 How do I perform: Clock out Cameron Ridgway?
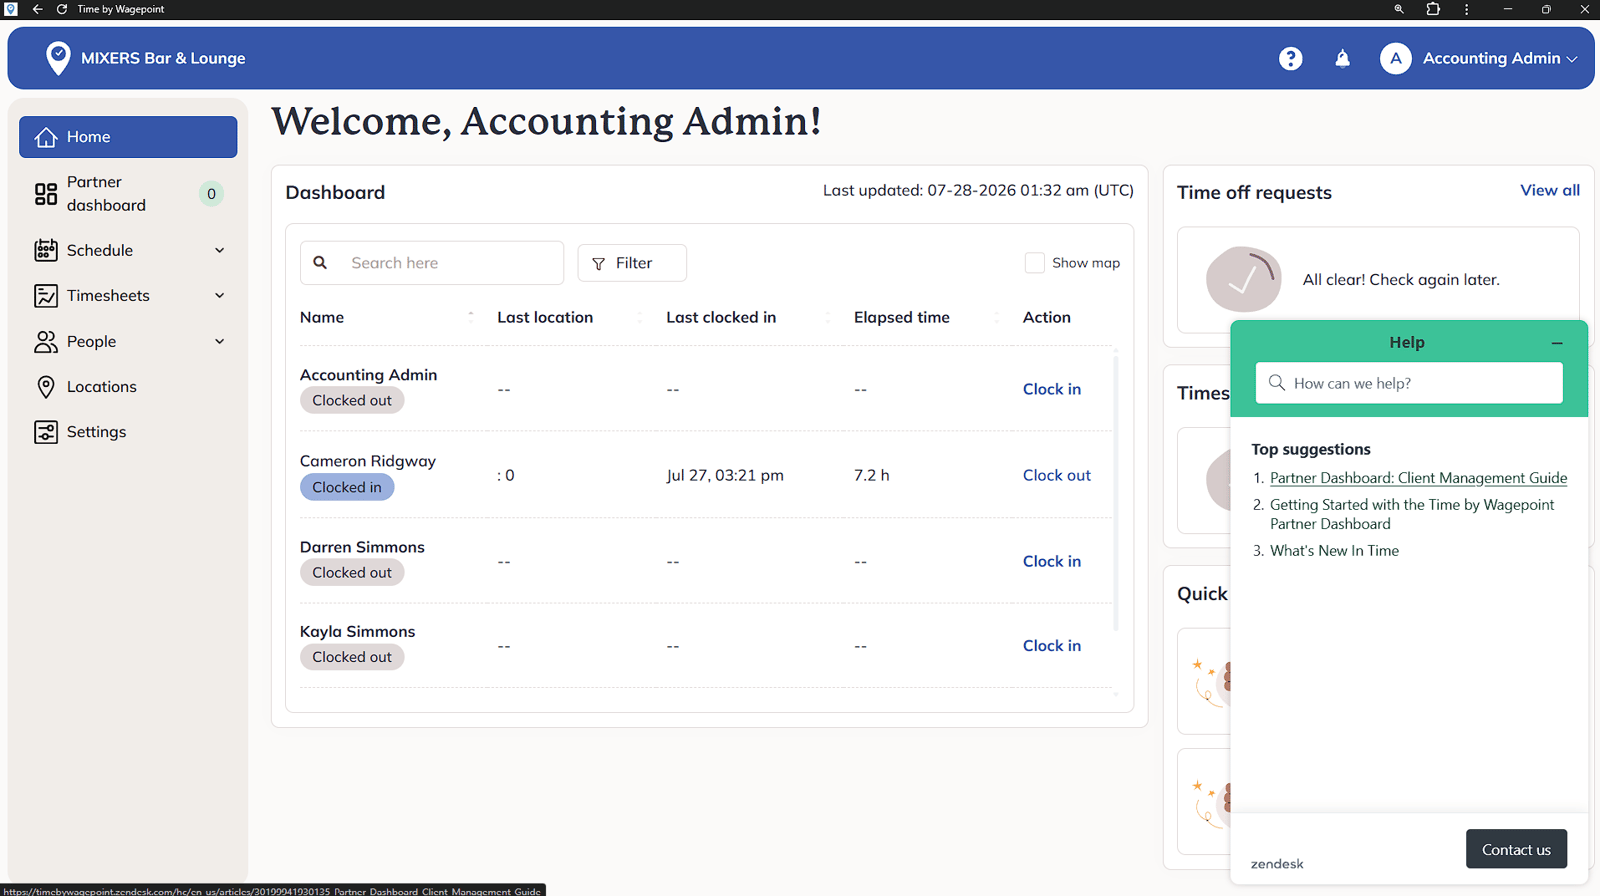tap(1056, 475)
